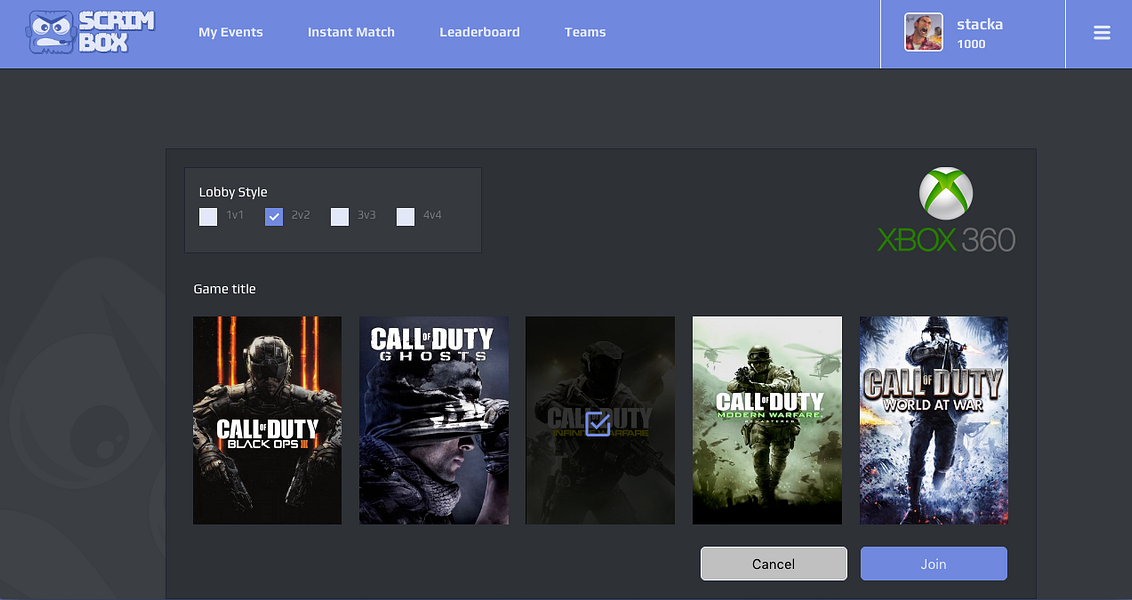Uncheck the Infinite Warfare game selection

(598, 424)
